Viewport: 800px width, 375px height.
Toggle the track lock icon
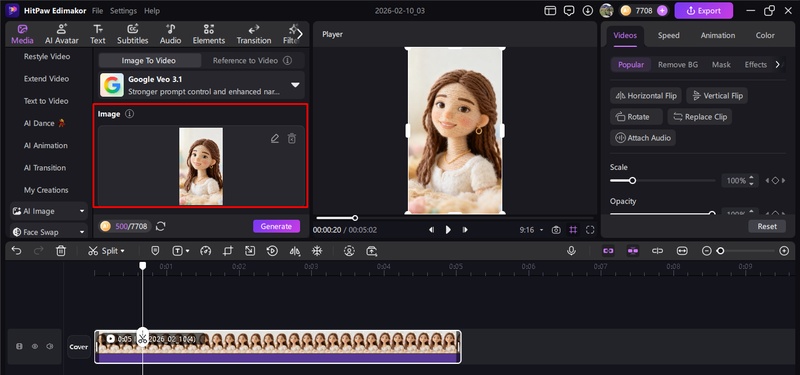tap(19, 346)
